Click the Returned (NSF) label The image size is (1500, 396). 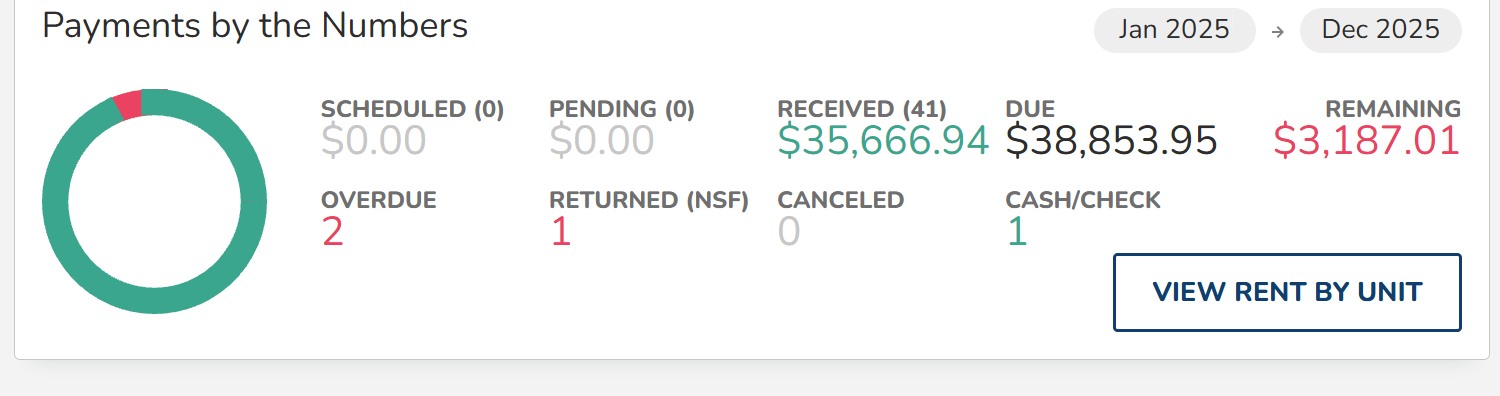[x=649, y=200]
